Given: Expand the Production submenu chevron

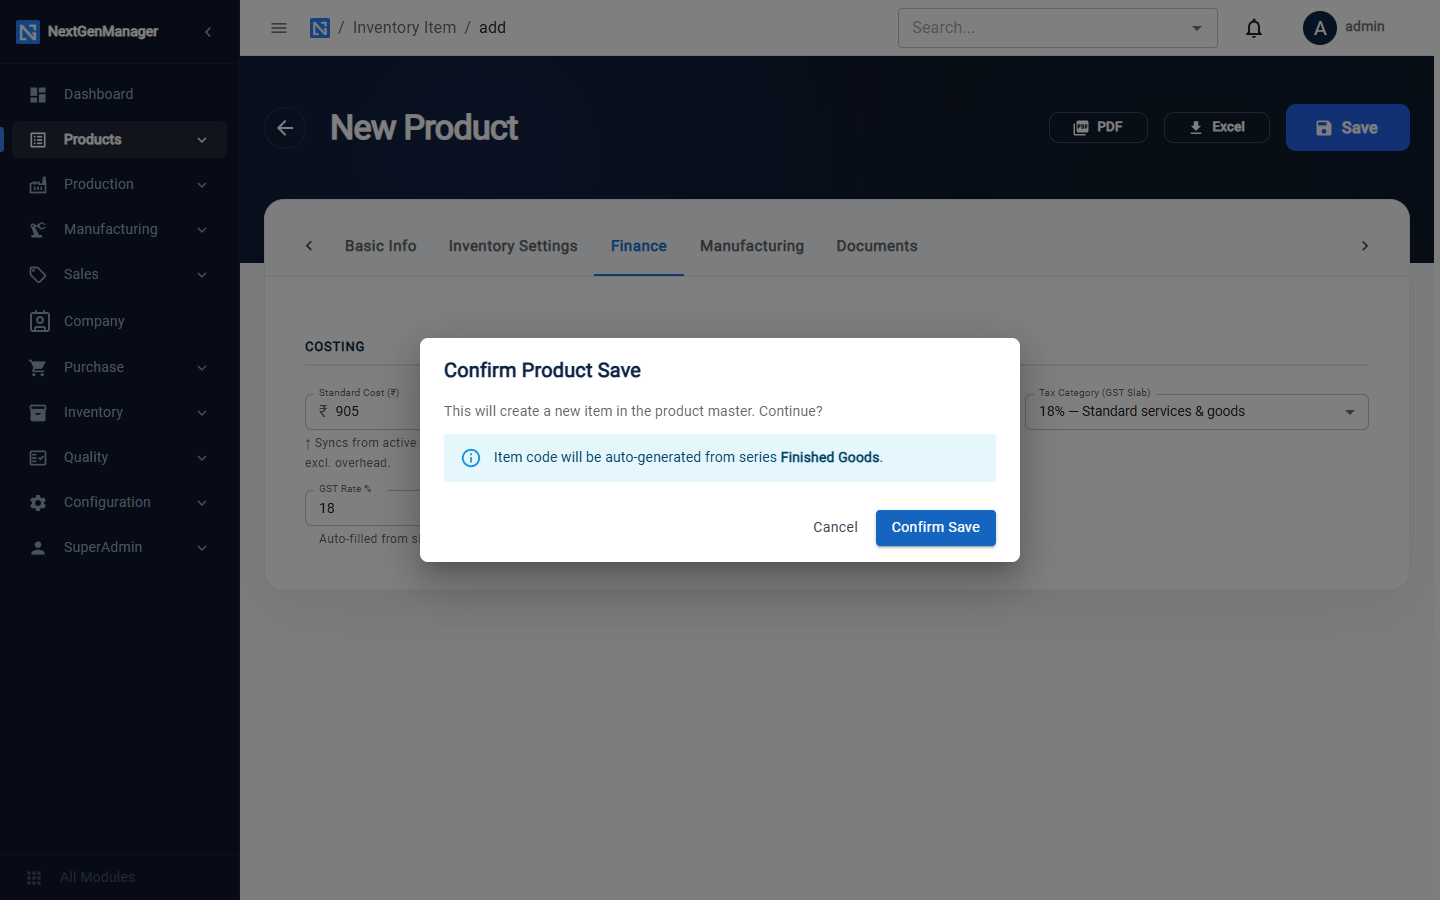Looking at the screenshot, I should [x=202, y=185].
